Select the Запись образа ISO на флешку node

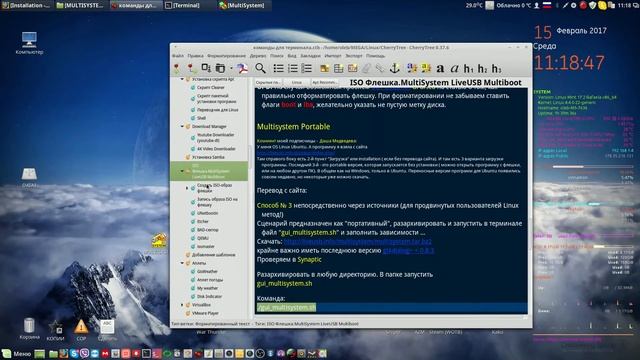point(218,202)
